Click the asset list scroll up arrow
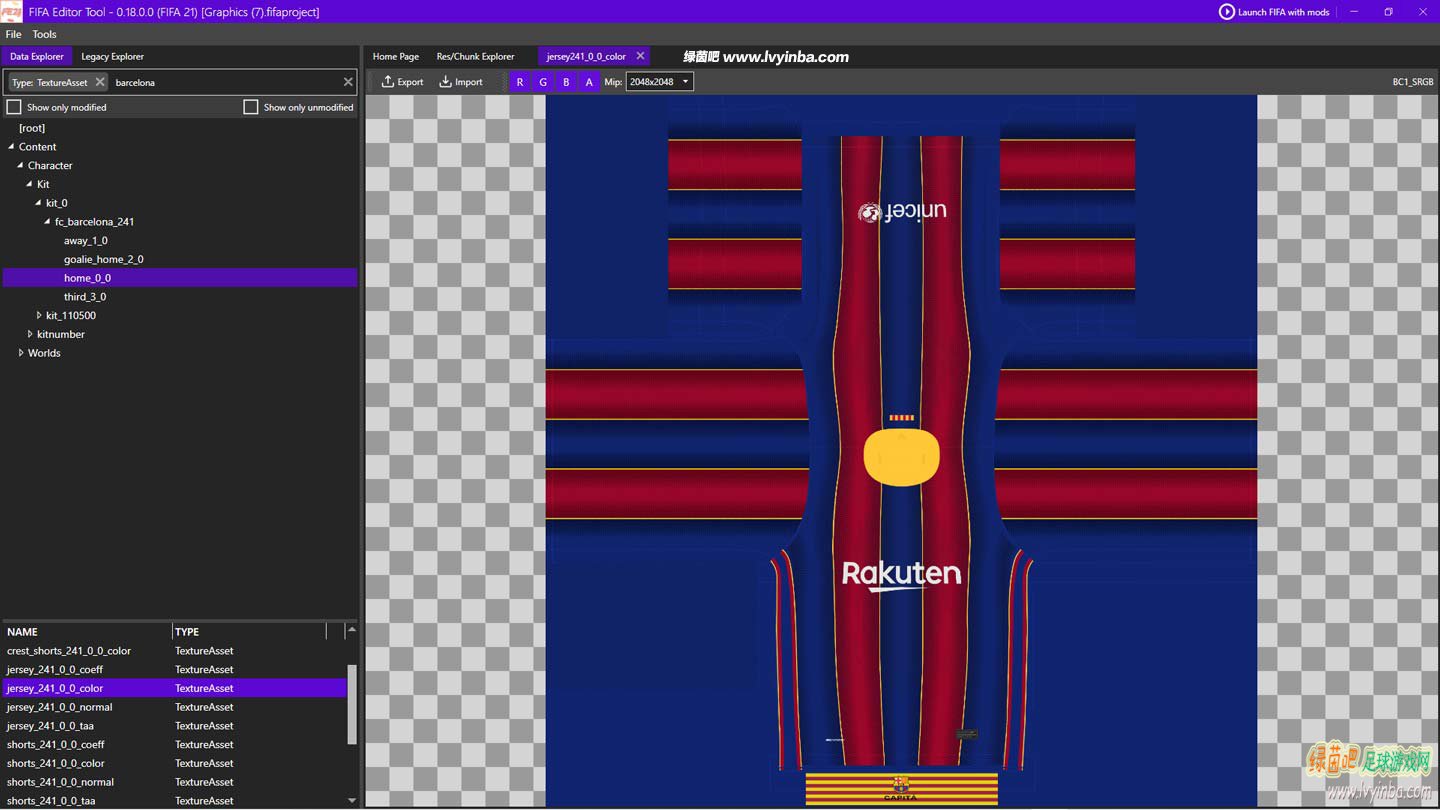 click(352, 629)
